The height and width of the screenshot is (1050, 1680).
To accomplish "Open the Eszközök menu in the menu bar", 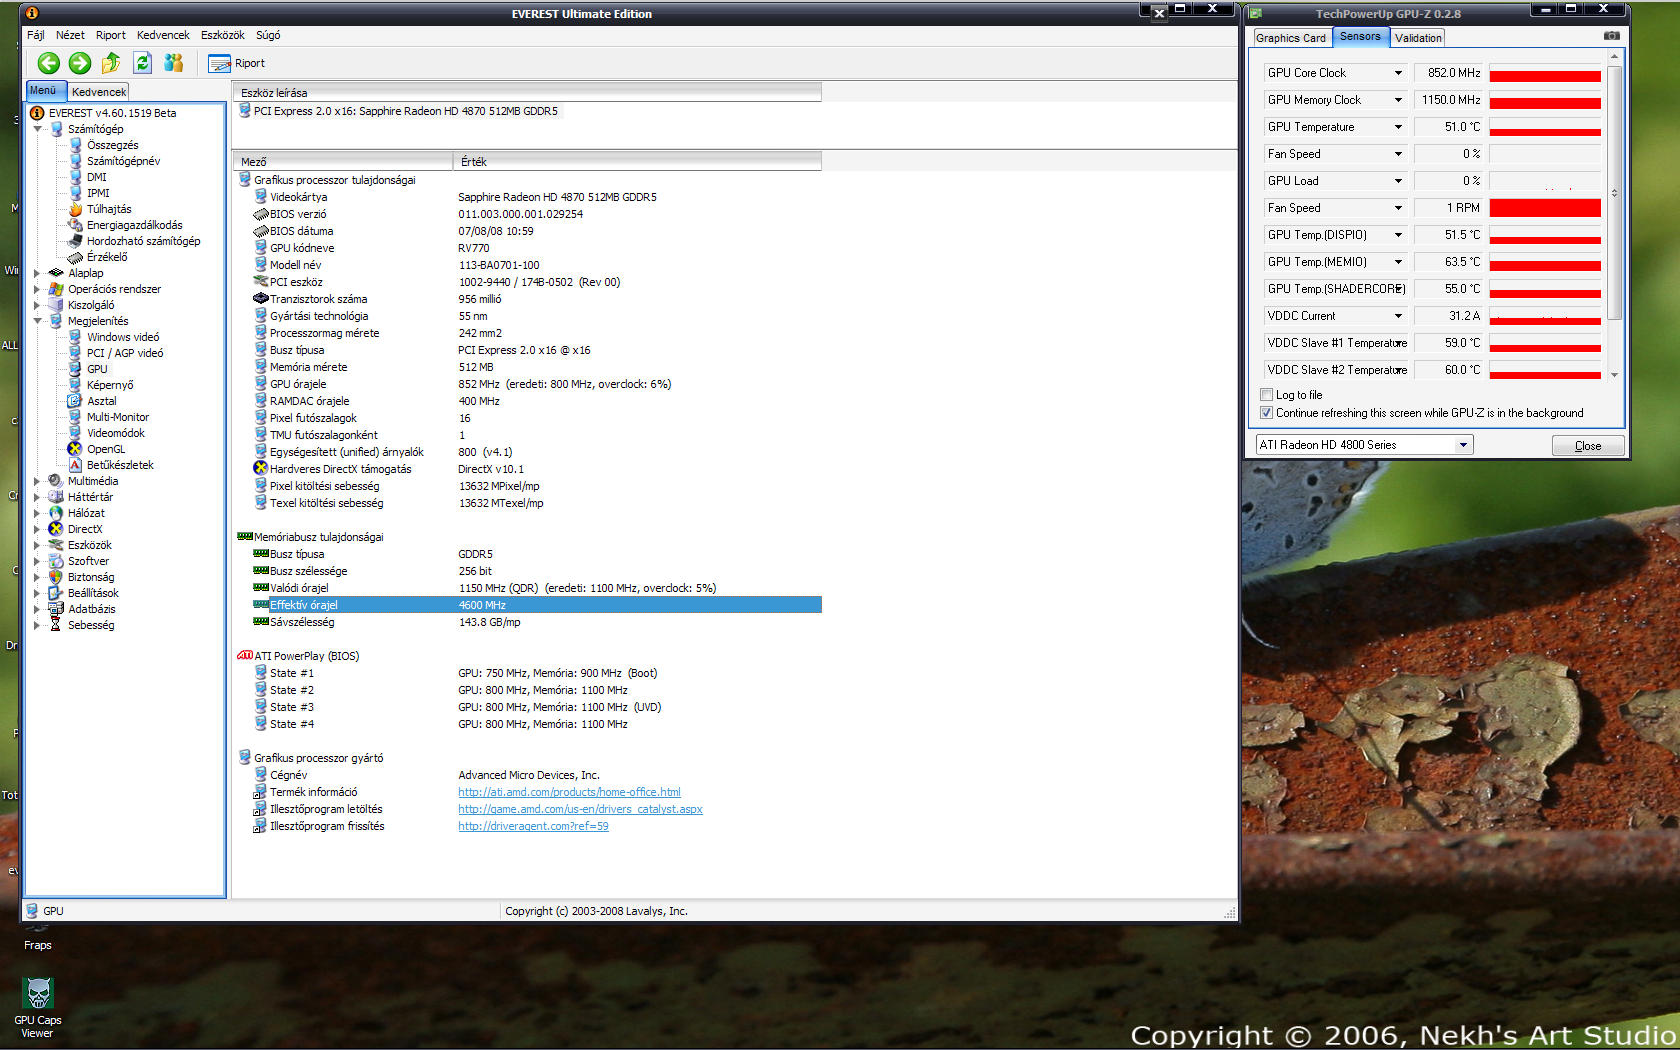I will click(x=222, y=35).
